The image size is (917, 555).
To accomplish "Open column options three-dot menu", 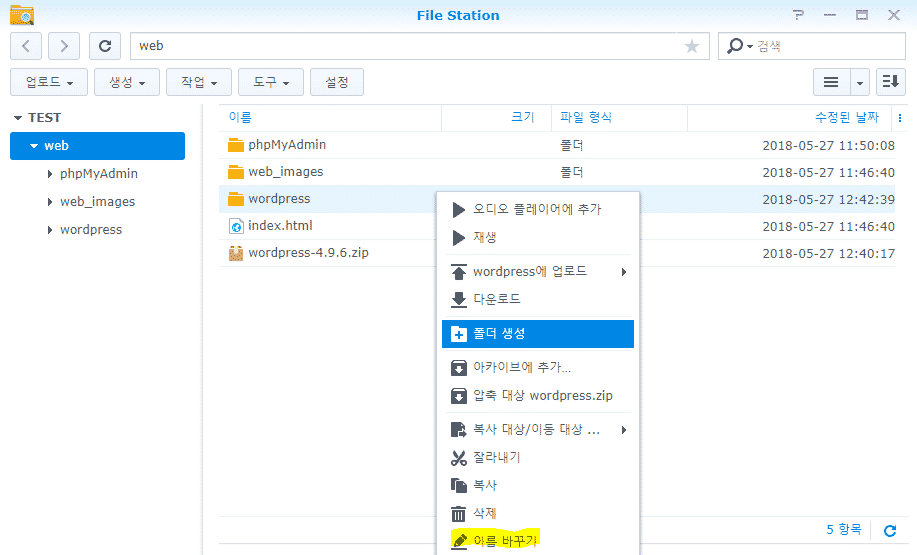I will tap(900, 118).
